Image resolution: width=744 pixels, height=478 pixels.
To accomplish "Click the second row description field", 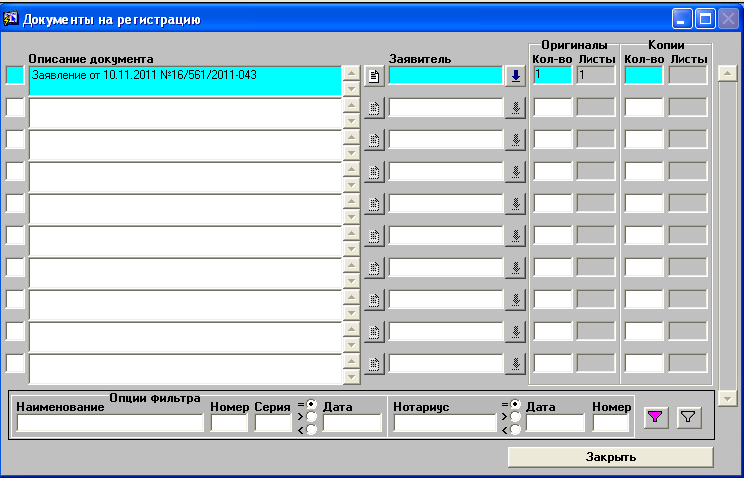I will (186, 113).
